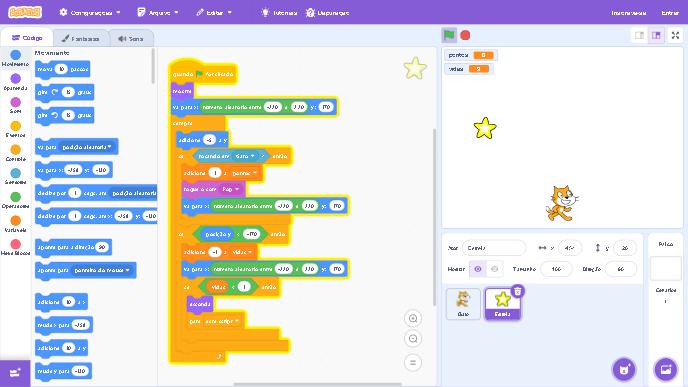The width and height of the screenshot is (688, 387).
Task: Click Entrar to sign in
Action: point(670,13)
